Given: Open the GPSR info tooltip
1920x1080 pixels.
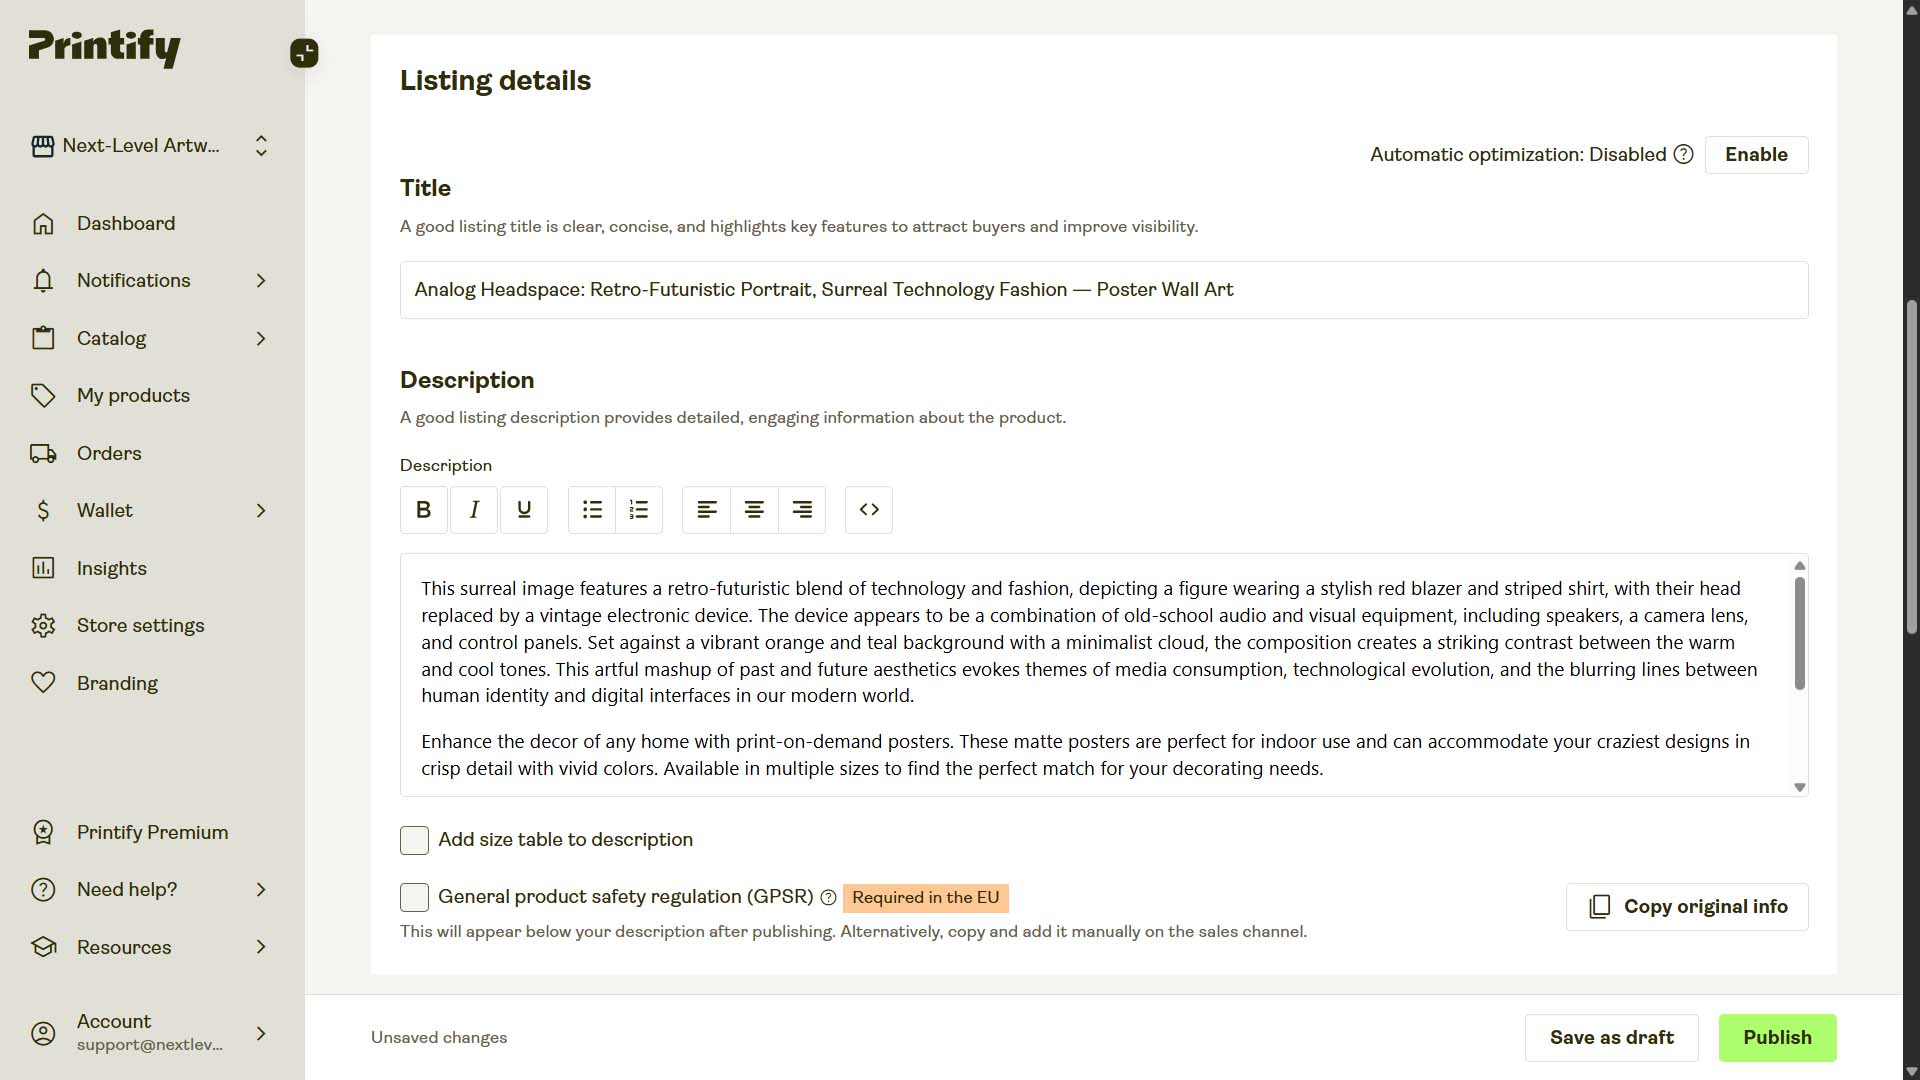Looking at the screenshot, I should click(828, 897).
